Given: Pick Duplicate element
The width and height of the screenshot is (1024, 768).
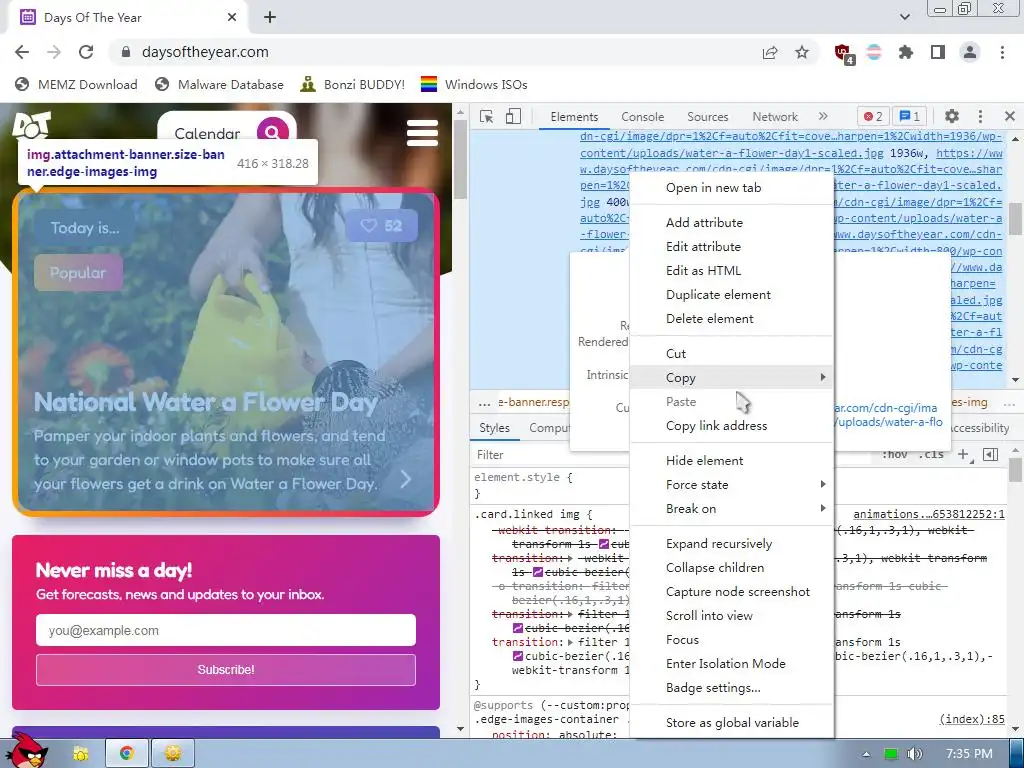Looking at the screenshot, I should point(732,295).
